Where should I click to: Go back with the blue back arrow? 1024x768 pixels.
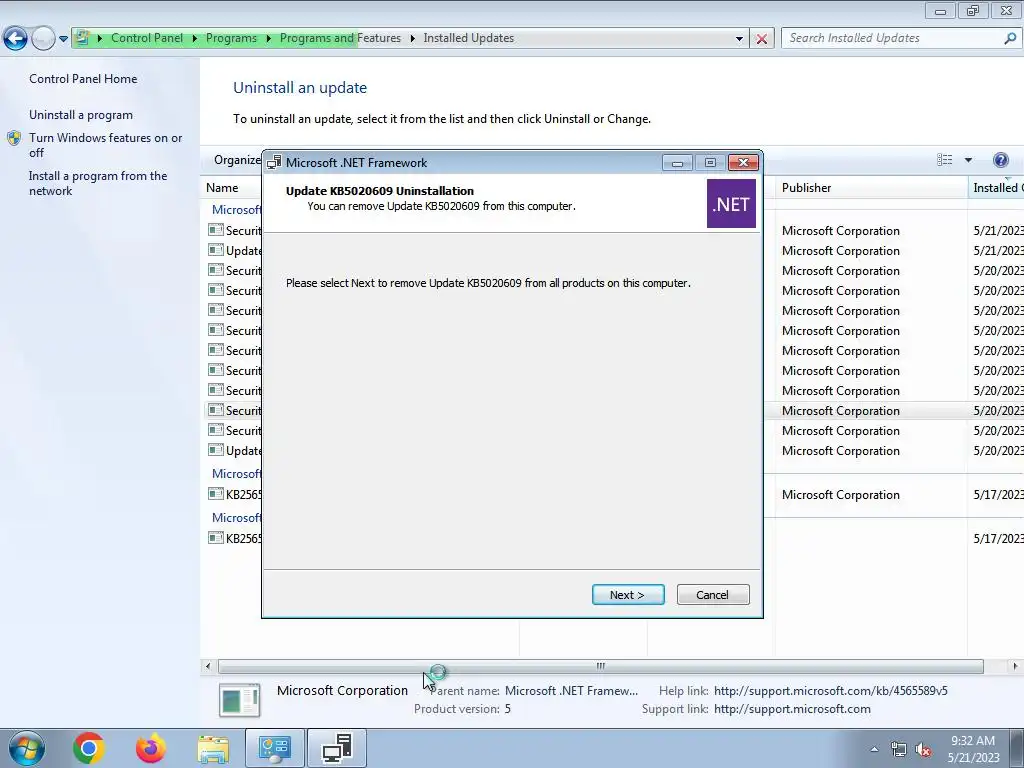[15, 38]
